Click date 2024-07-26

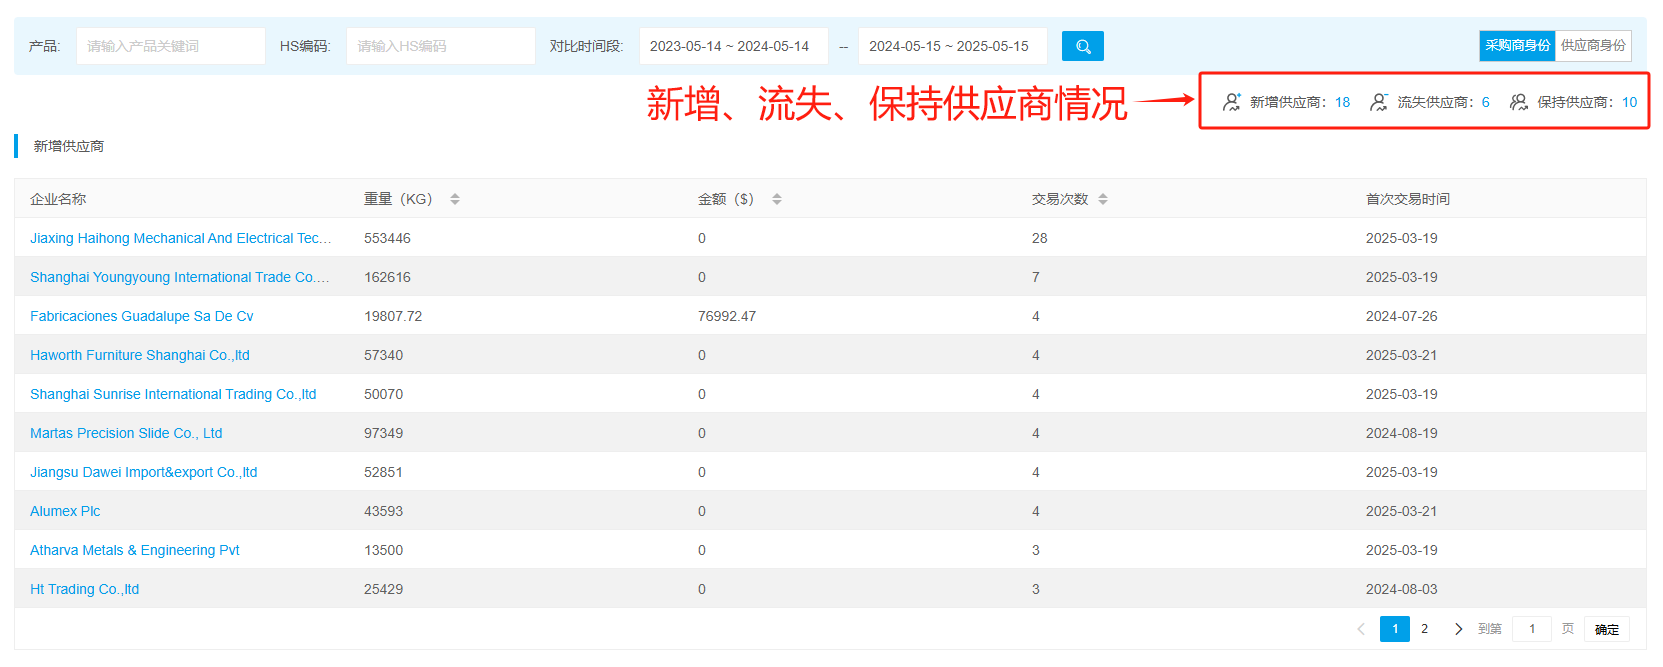[1402, 316]
